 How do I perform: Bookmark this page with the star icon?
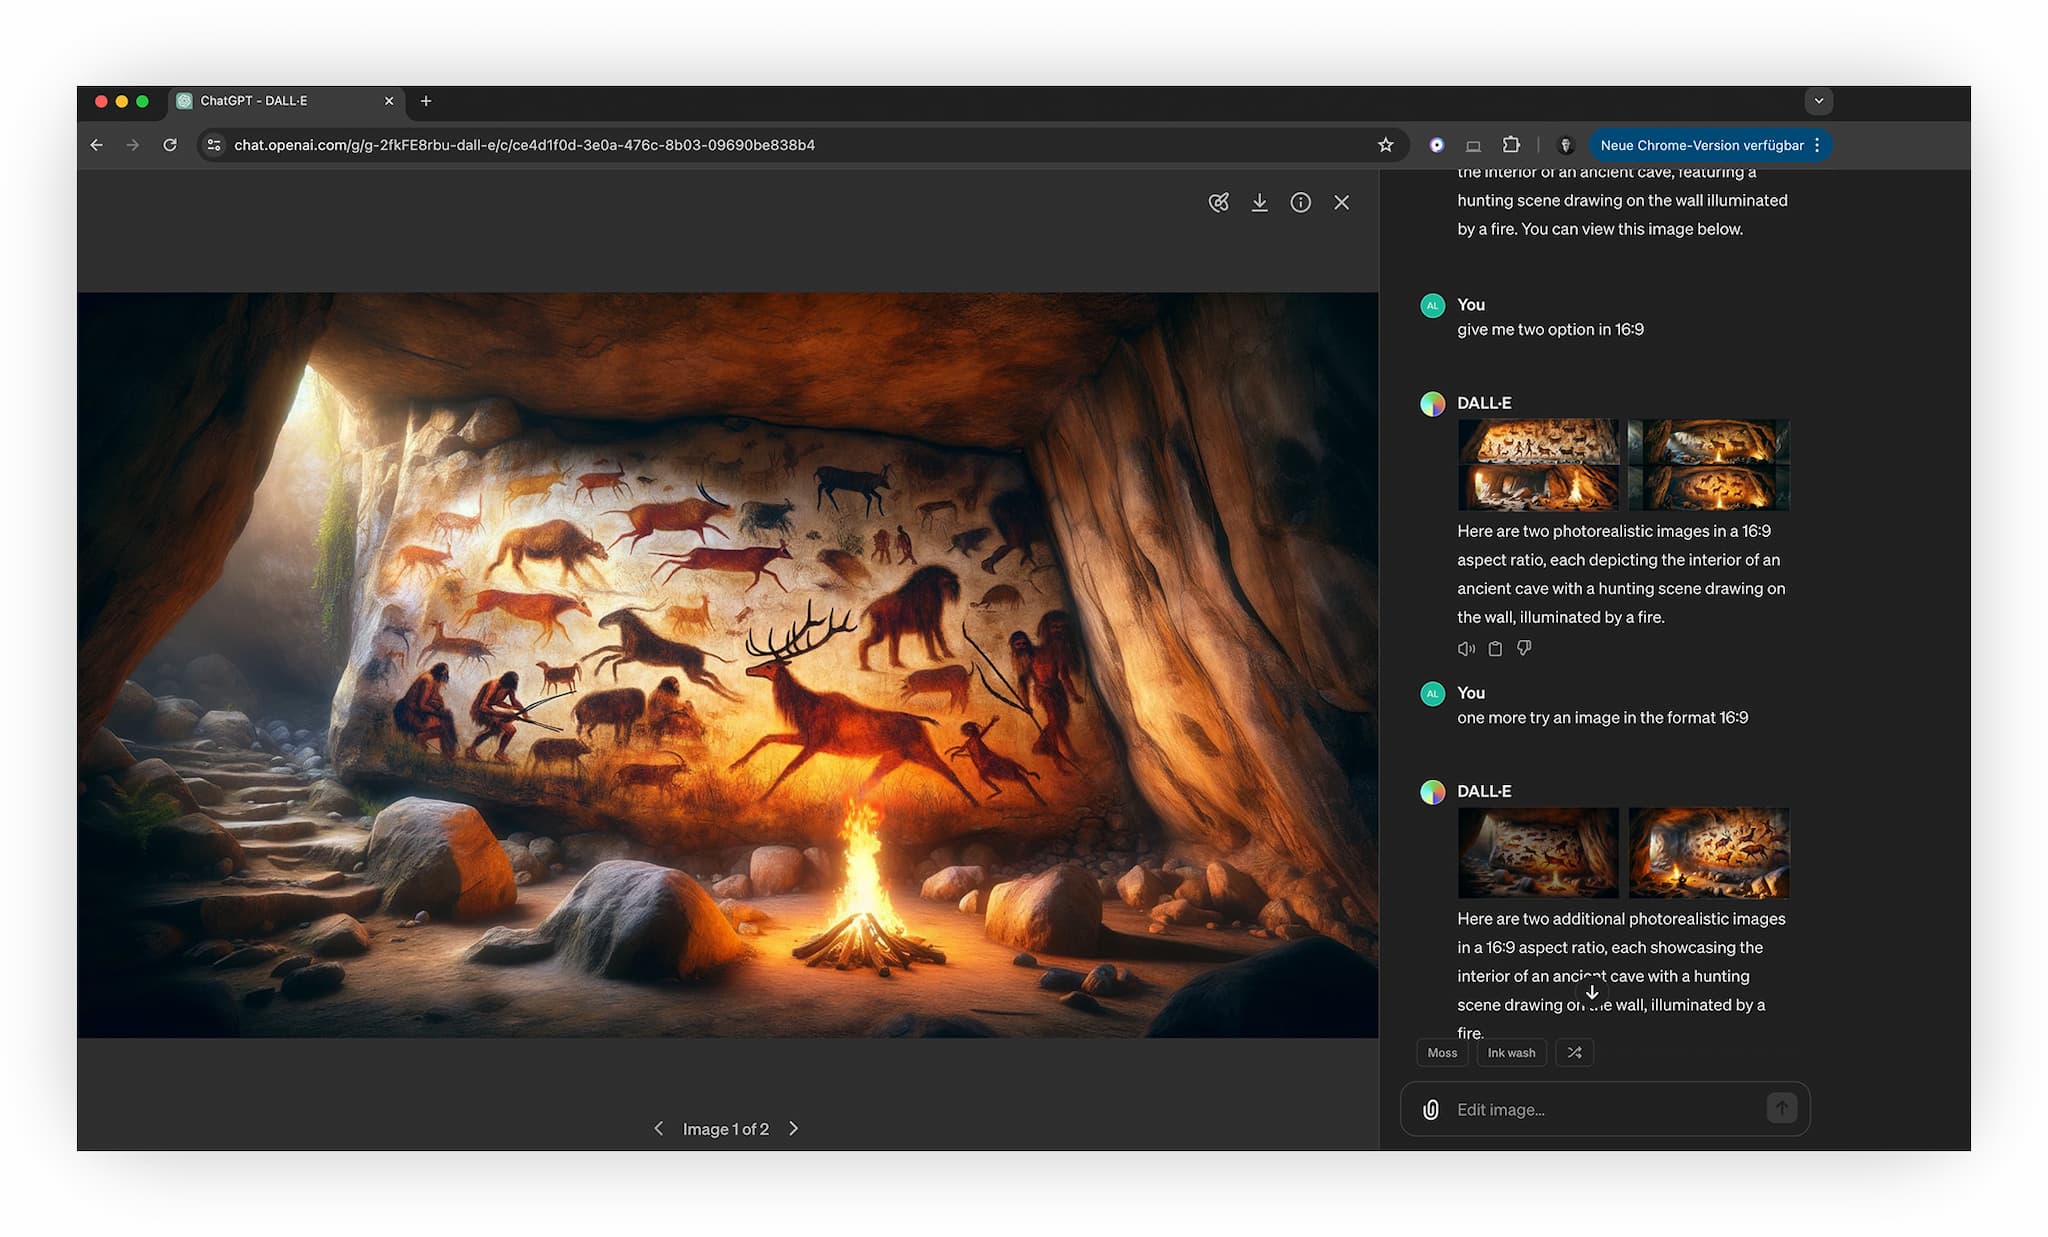point(1385,145)
